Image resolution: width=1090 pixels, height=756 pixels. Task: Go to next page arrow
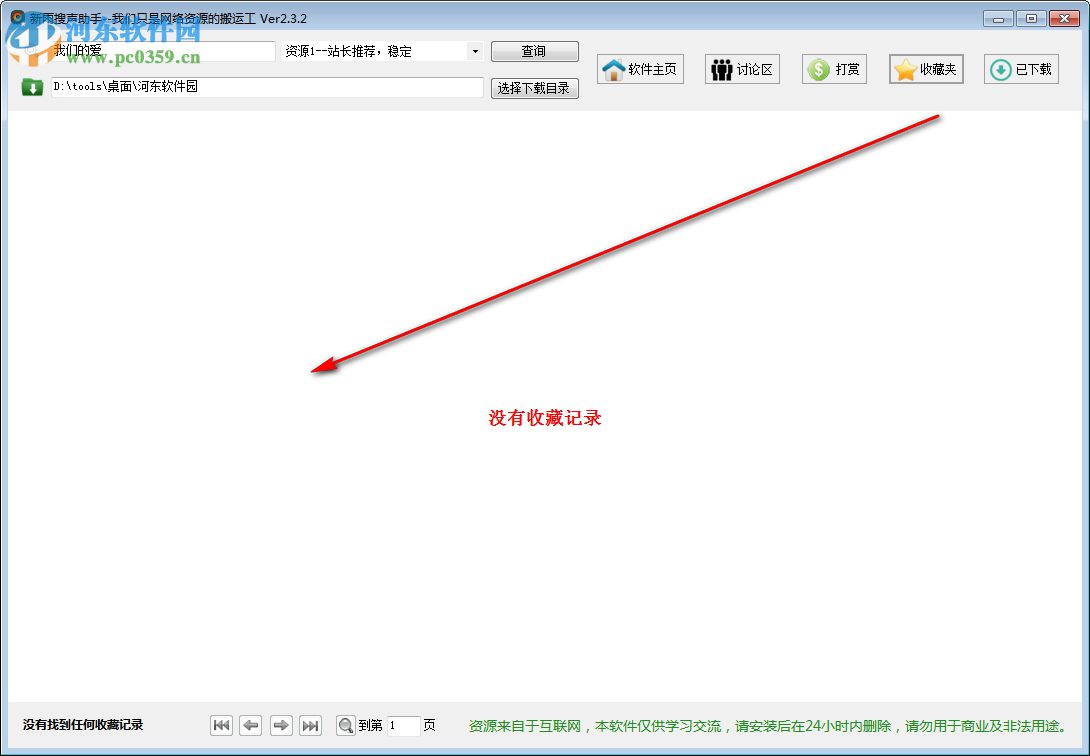(281, 725)
